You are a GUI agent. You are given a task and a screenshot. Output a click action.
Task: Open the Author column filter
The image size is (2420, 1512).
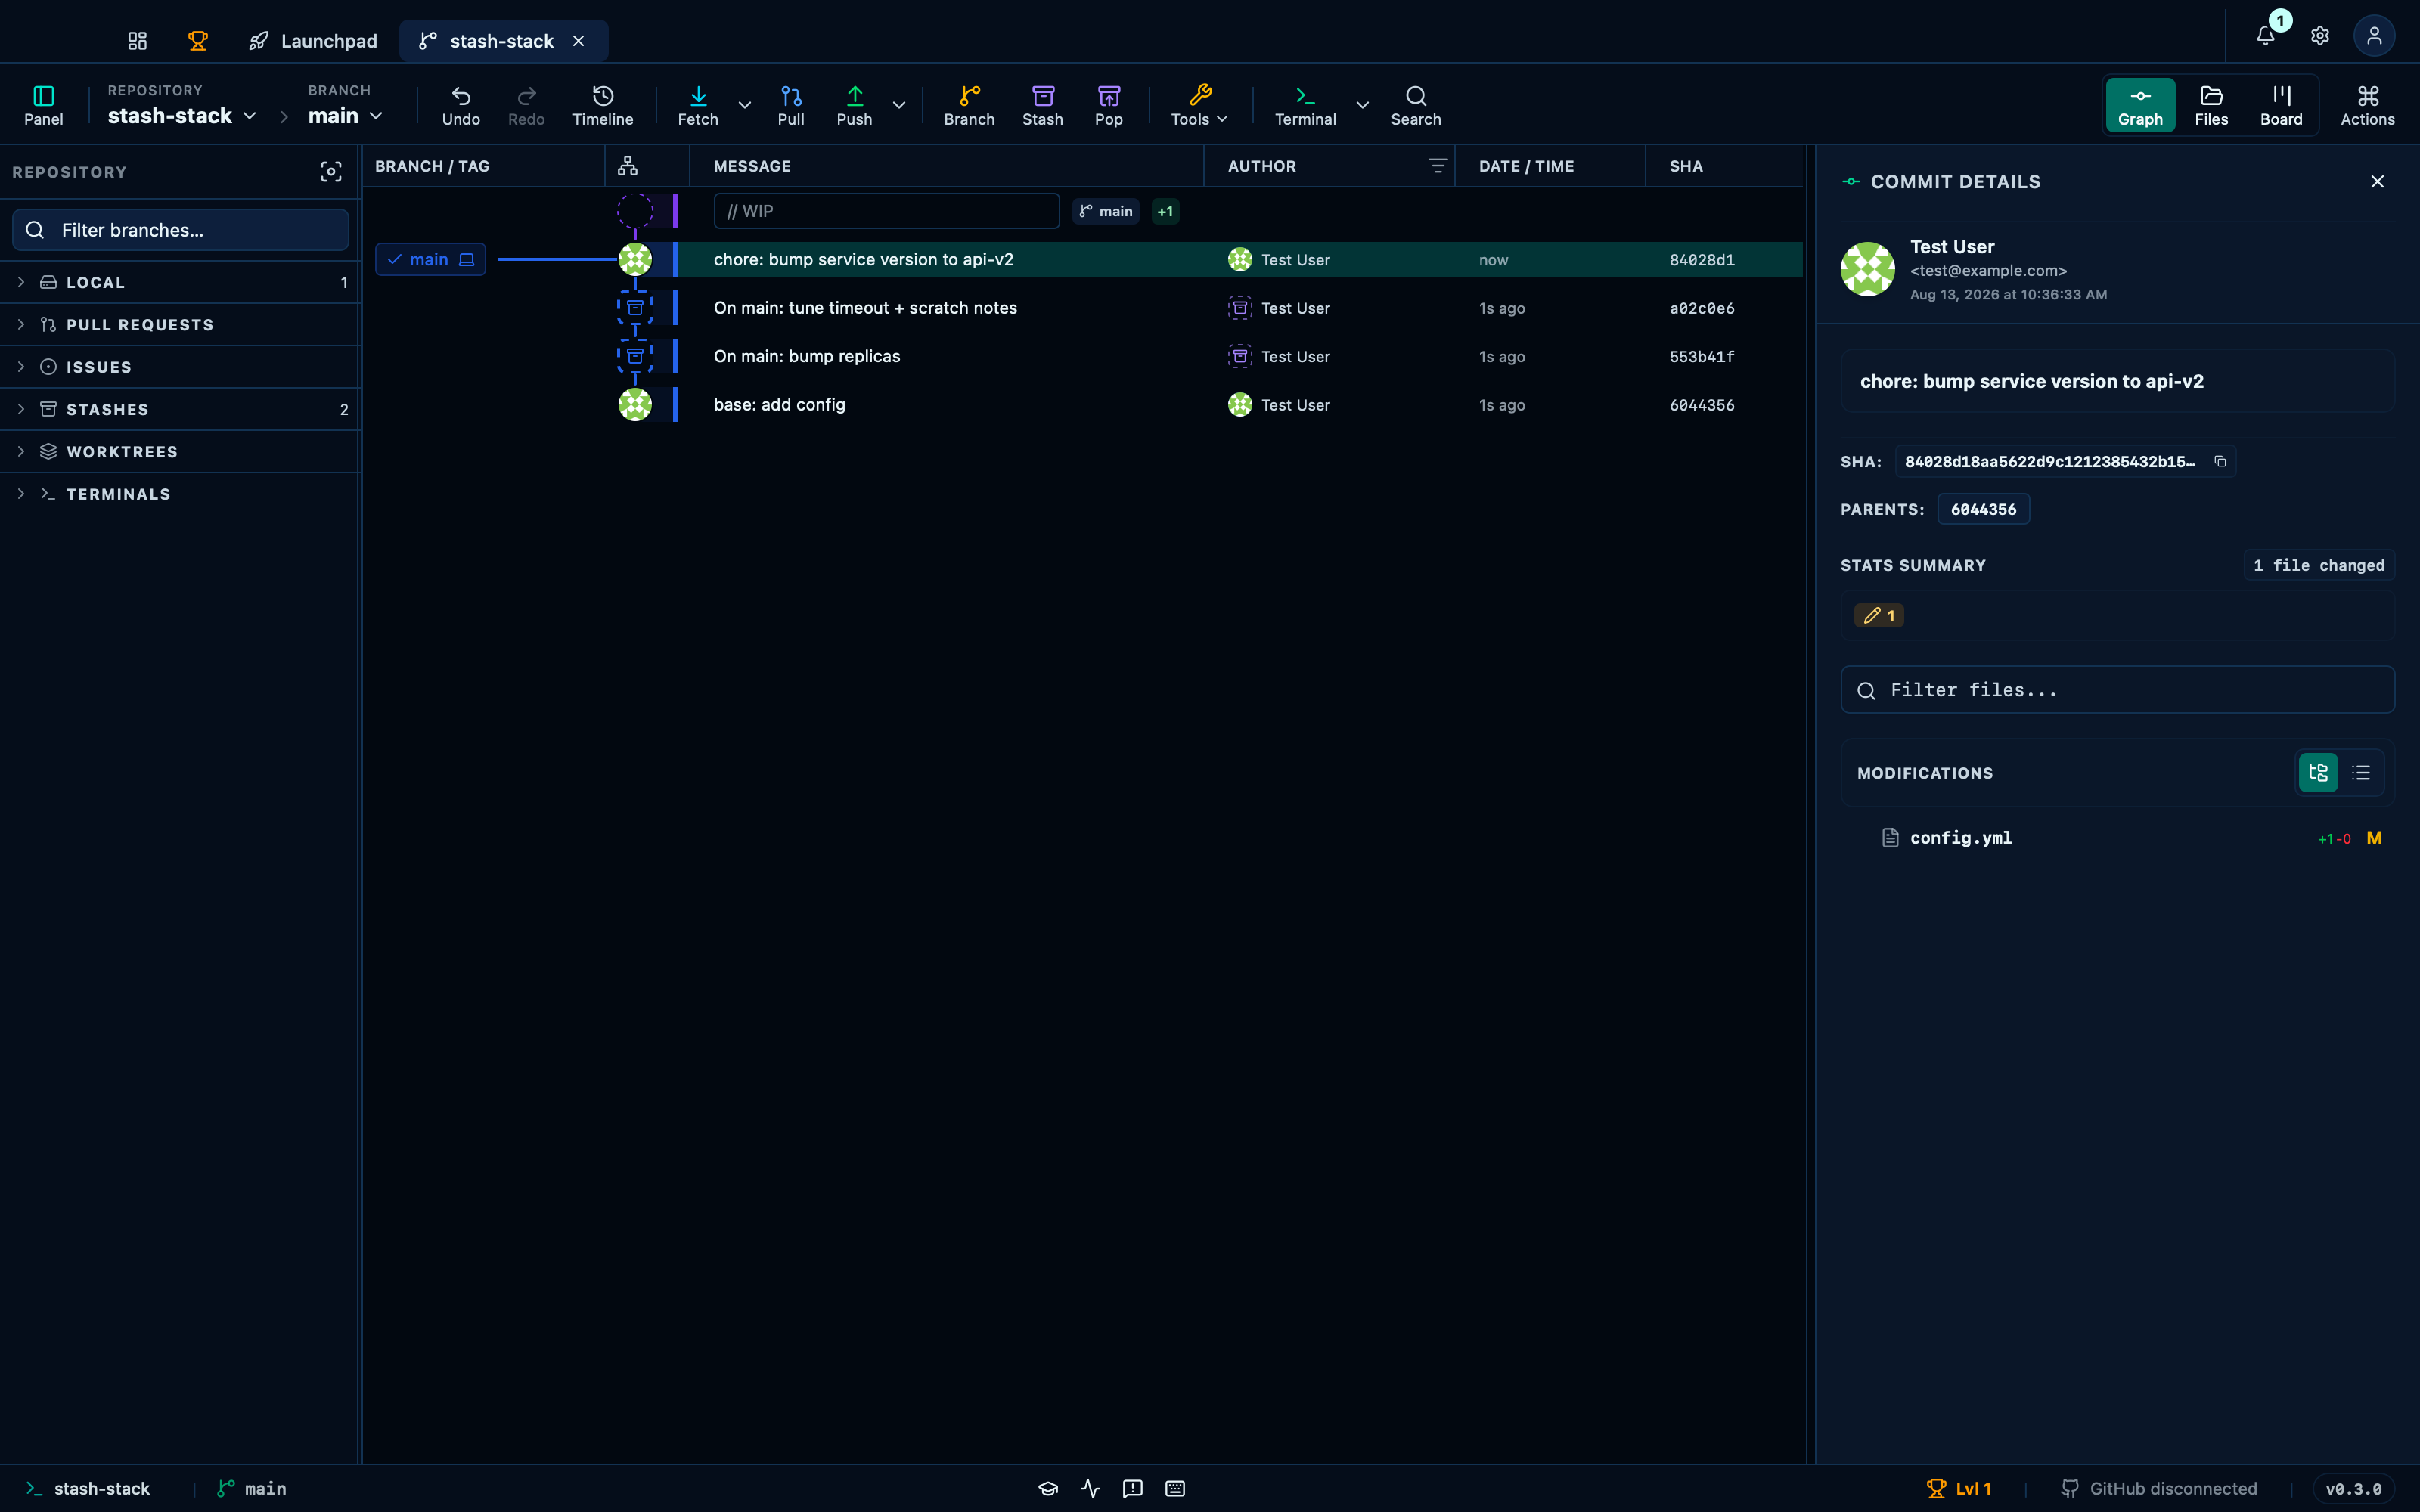click(1437, 166)
